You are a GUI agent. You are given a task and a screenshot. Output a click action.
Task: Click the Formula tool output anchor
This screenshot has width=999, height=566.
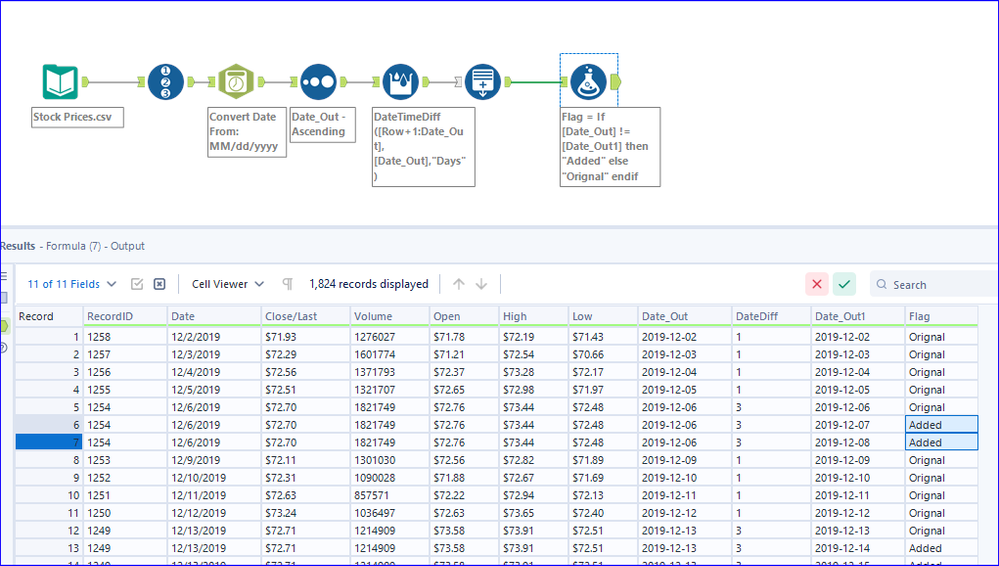click(615, 82)
